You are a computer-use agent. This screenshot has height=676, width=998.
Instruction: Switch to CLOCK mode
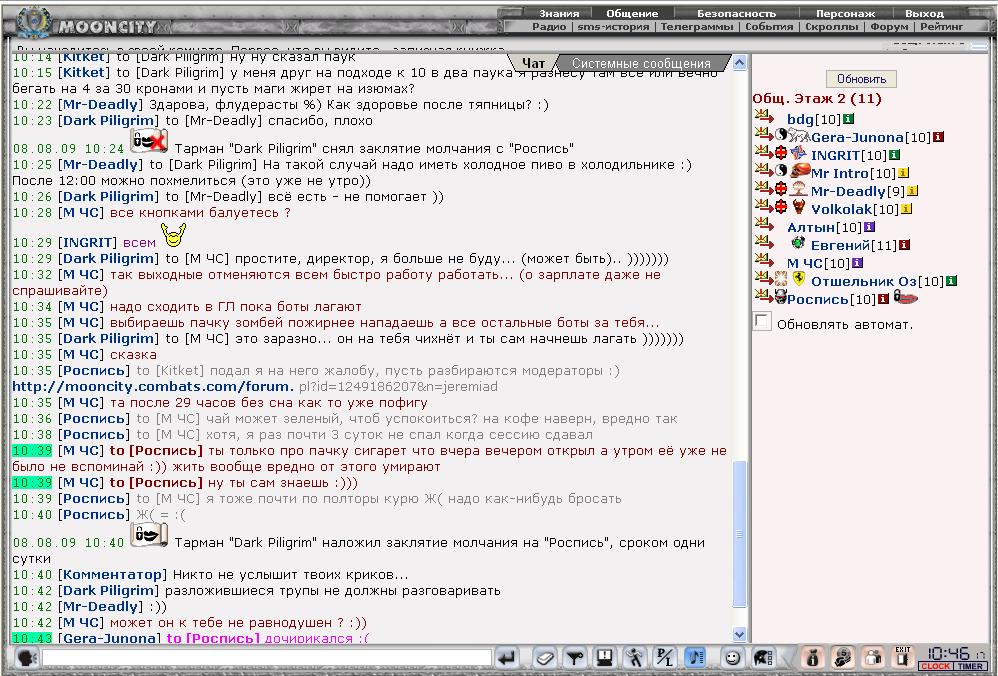point(935,666)
